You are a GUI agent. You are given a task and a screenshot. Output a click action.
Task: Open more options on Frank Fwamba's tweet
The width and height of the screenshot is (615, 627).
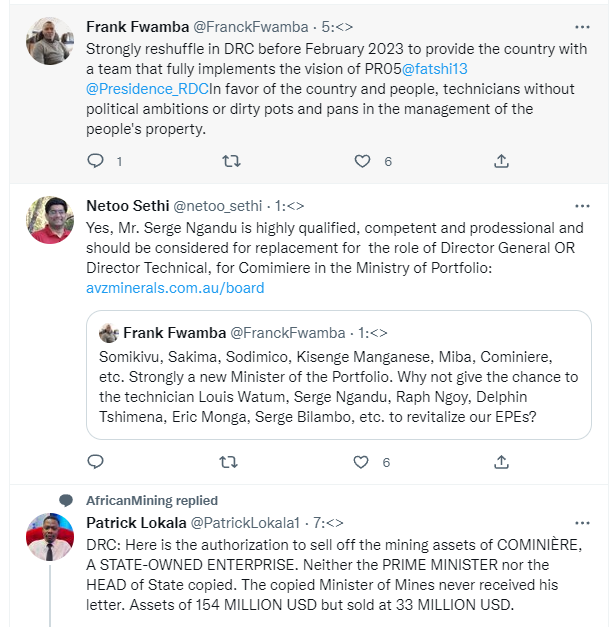(x=582, y=26)
